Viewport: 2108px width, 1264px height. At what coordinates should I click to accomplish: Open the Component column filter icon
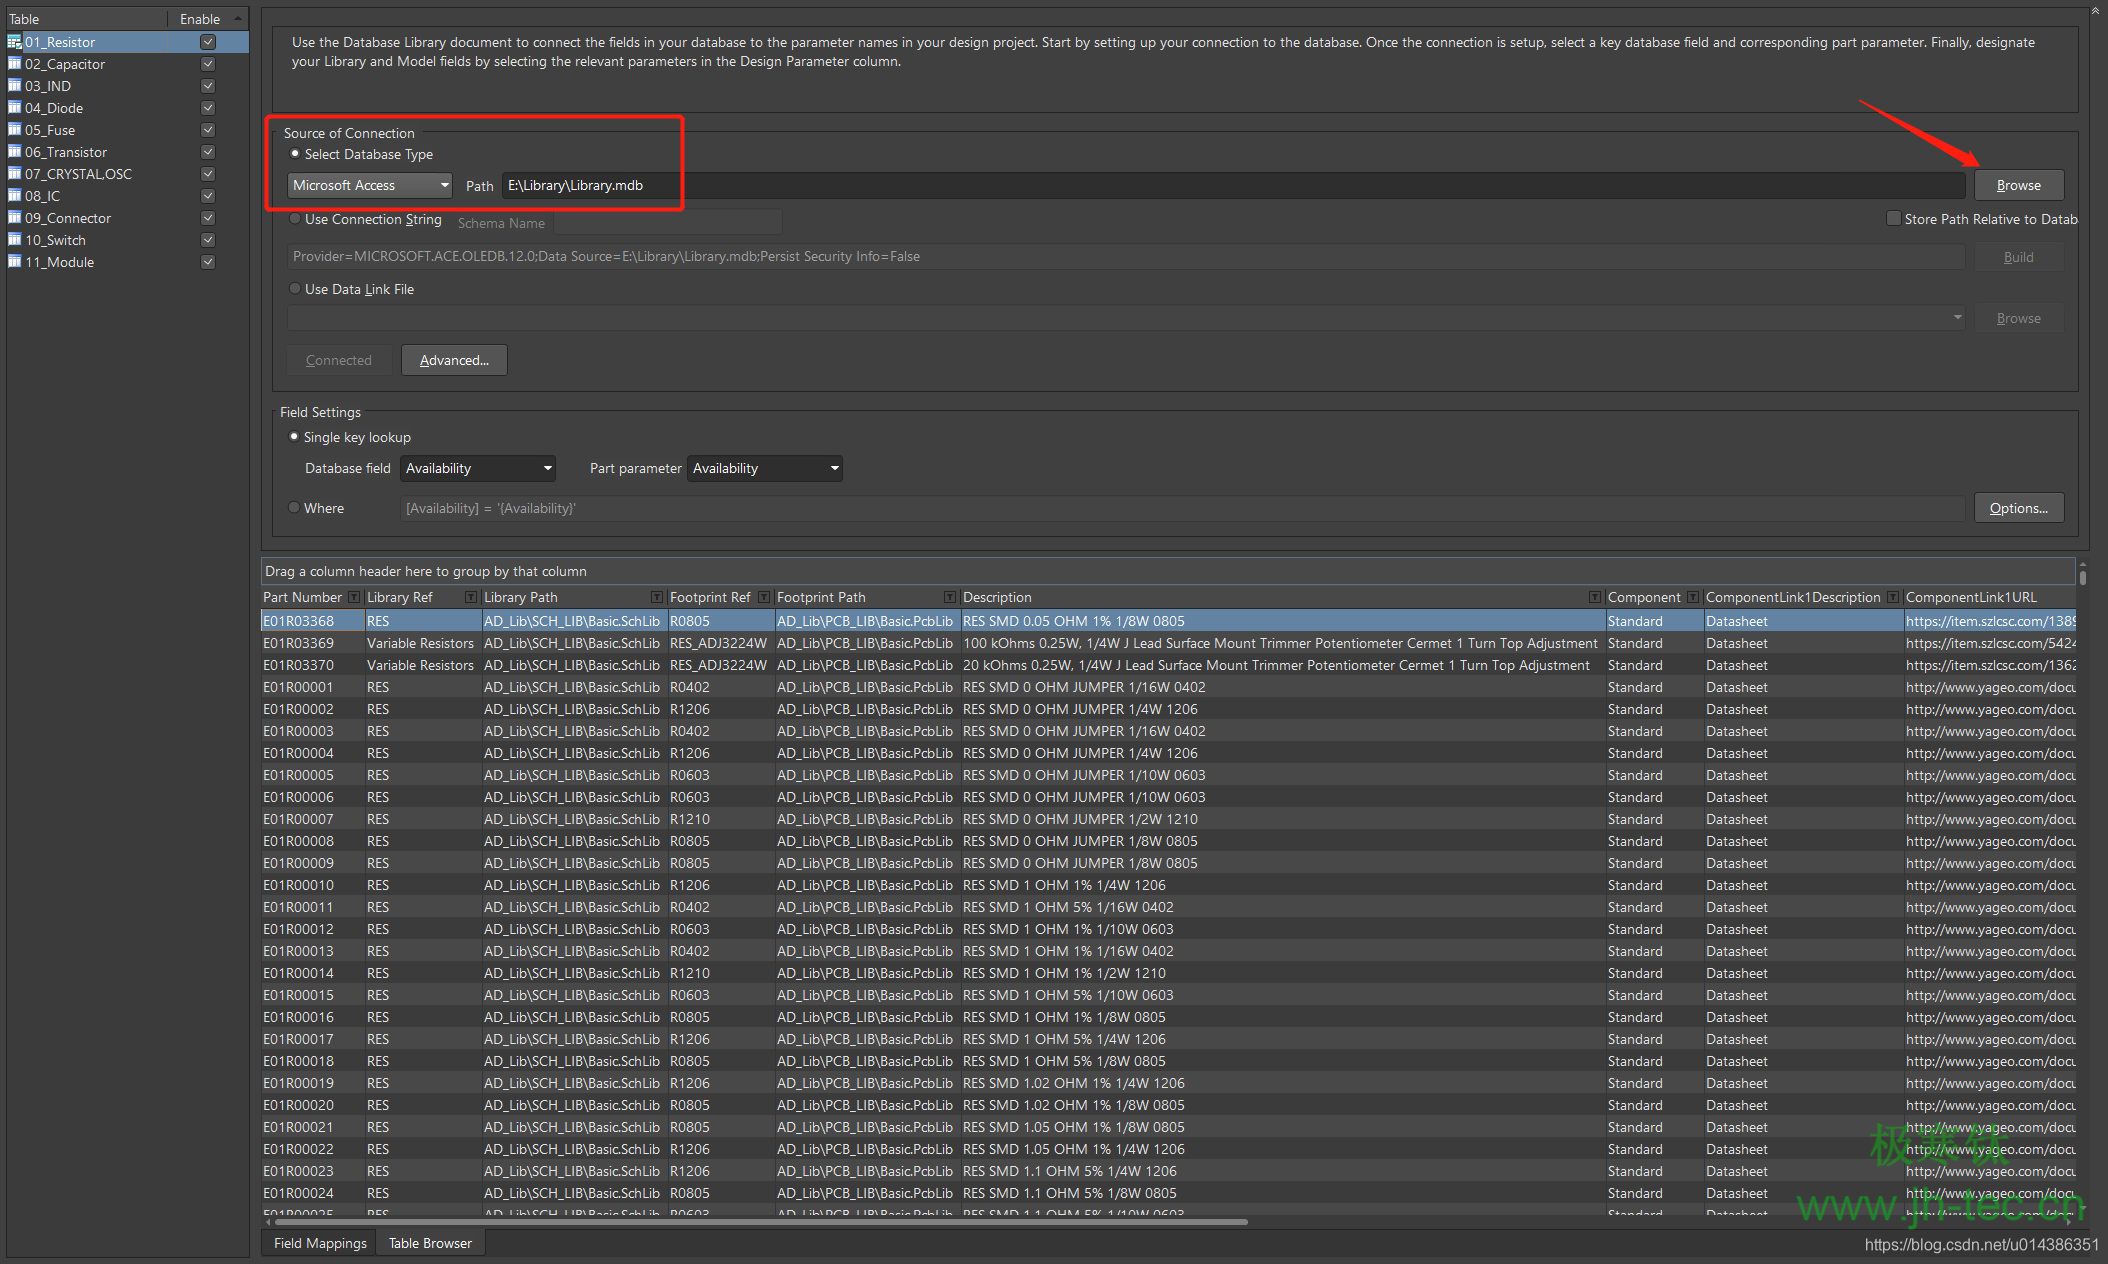(1692, 597)
